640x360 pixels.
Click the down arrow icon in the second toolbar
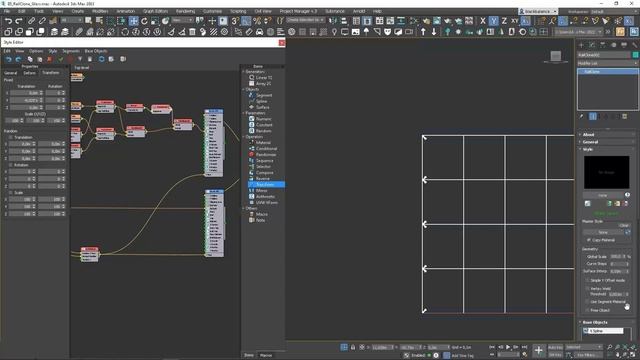pos(433,31)
